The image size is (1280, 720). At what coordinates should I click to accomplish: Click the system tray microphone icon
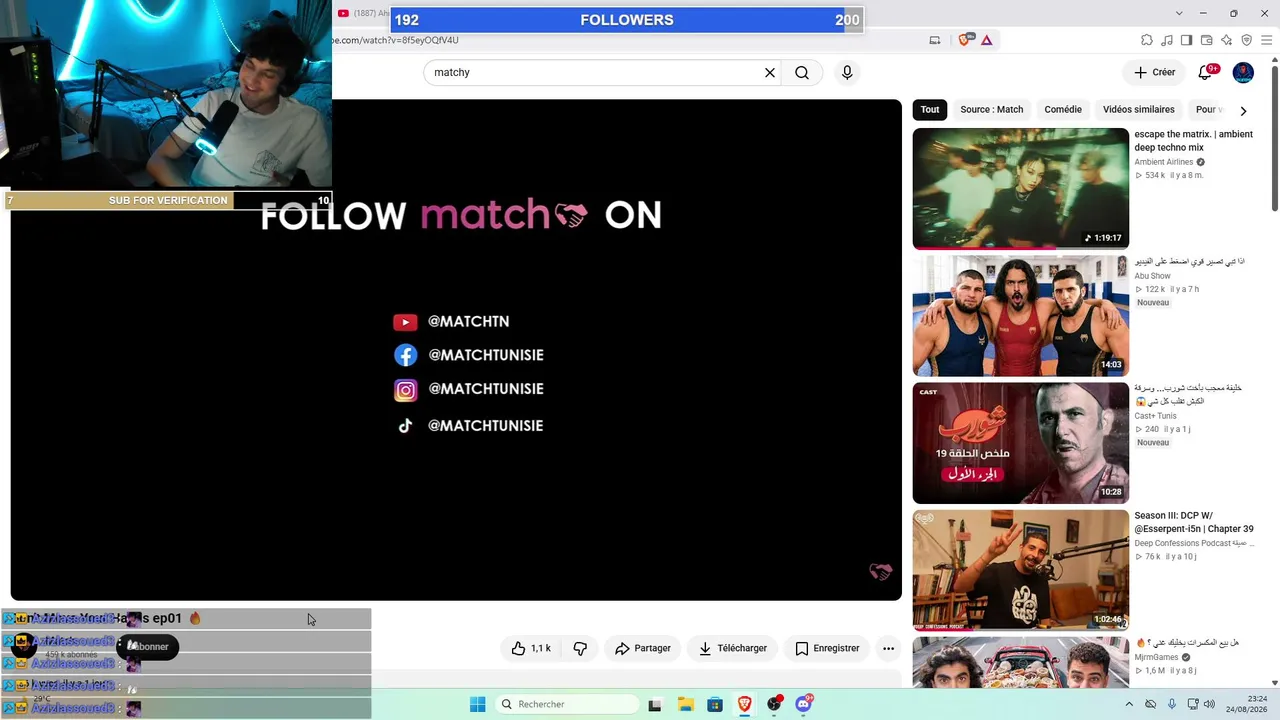click(x=1172, y=704)
